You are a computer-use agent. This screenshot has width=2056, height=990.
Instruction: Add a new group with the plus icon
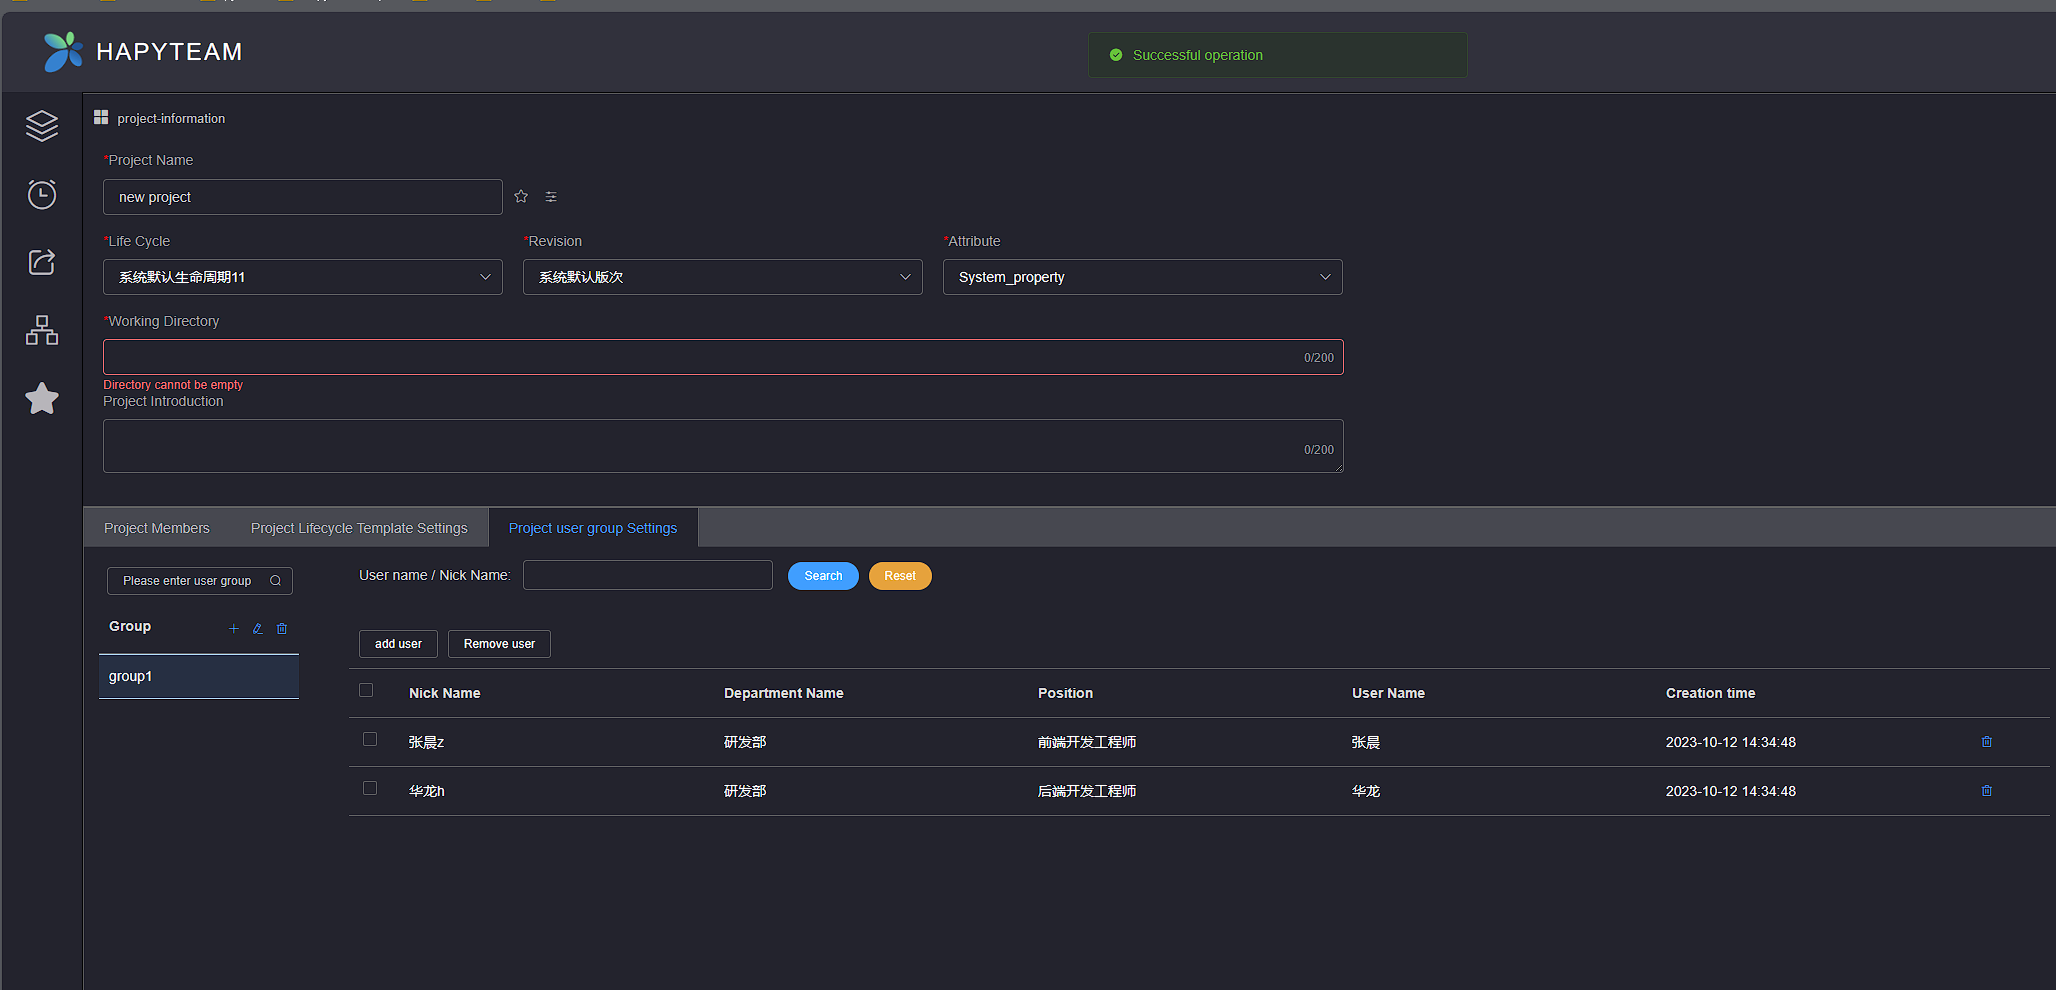[x=234, y=629]
